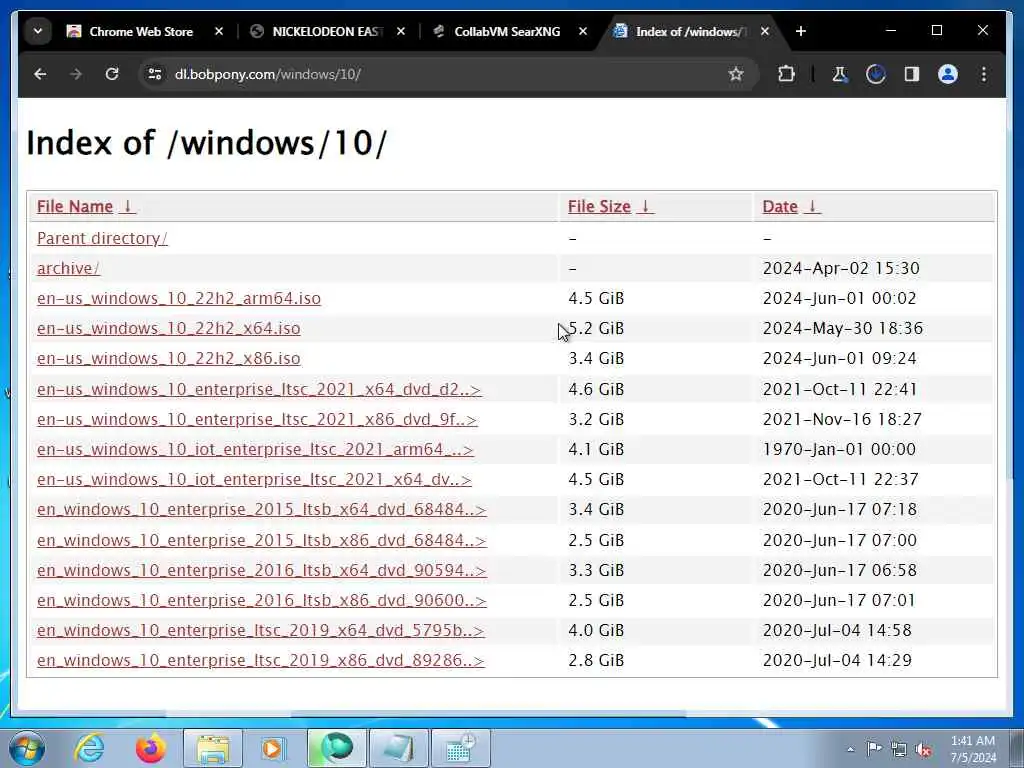Image resolution: width=1024 pixels, height=768 pixels.
Task: Open Action Center flag icon
Action: point(874,749)
